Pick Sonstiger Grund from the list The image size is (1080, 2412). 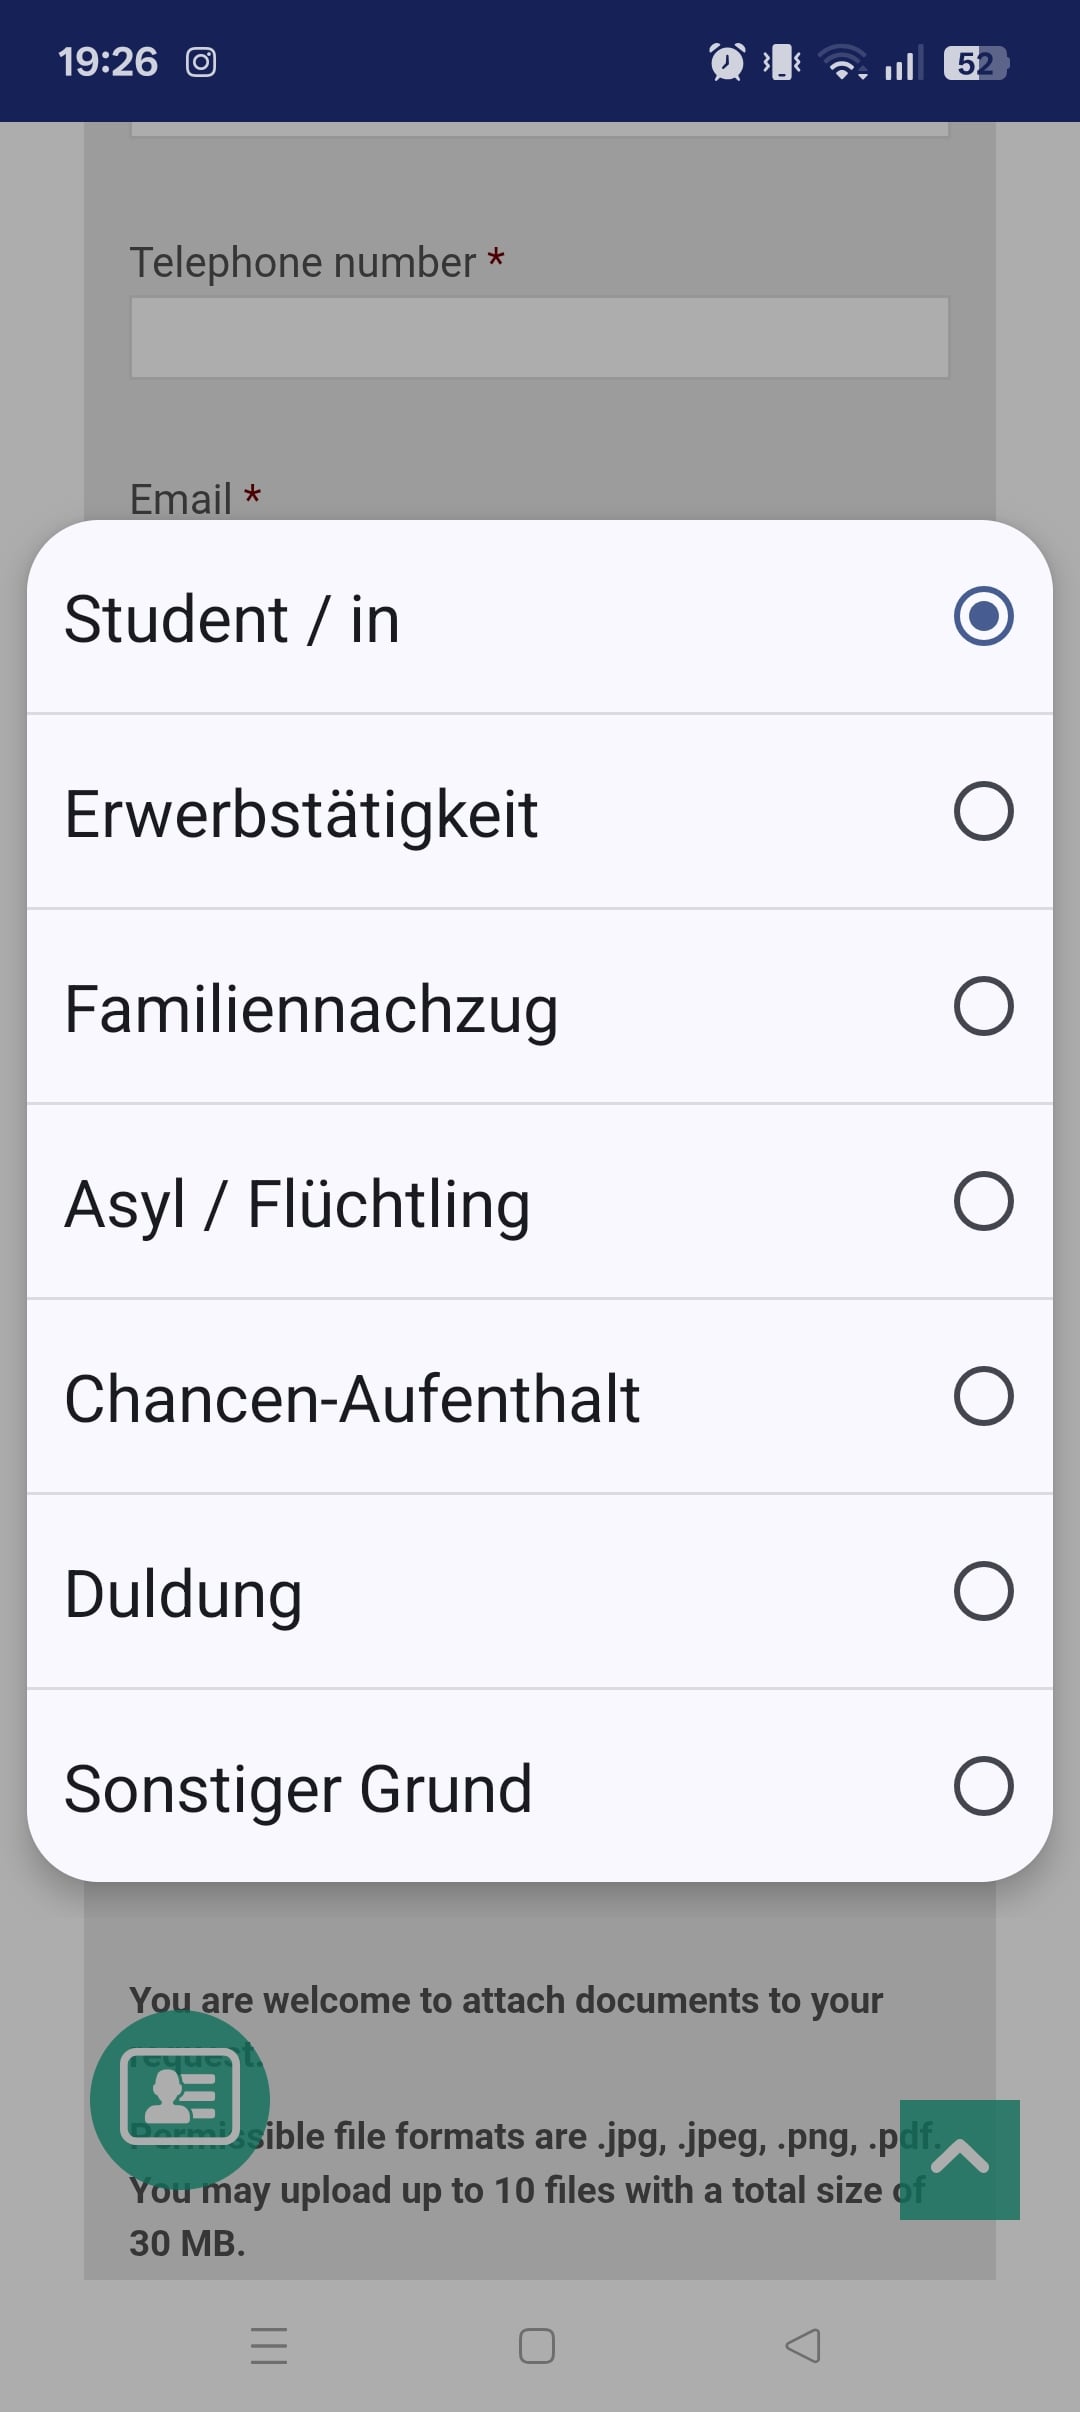point(298,1788)
